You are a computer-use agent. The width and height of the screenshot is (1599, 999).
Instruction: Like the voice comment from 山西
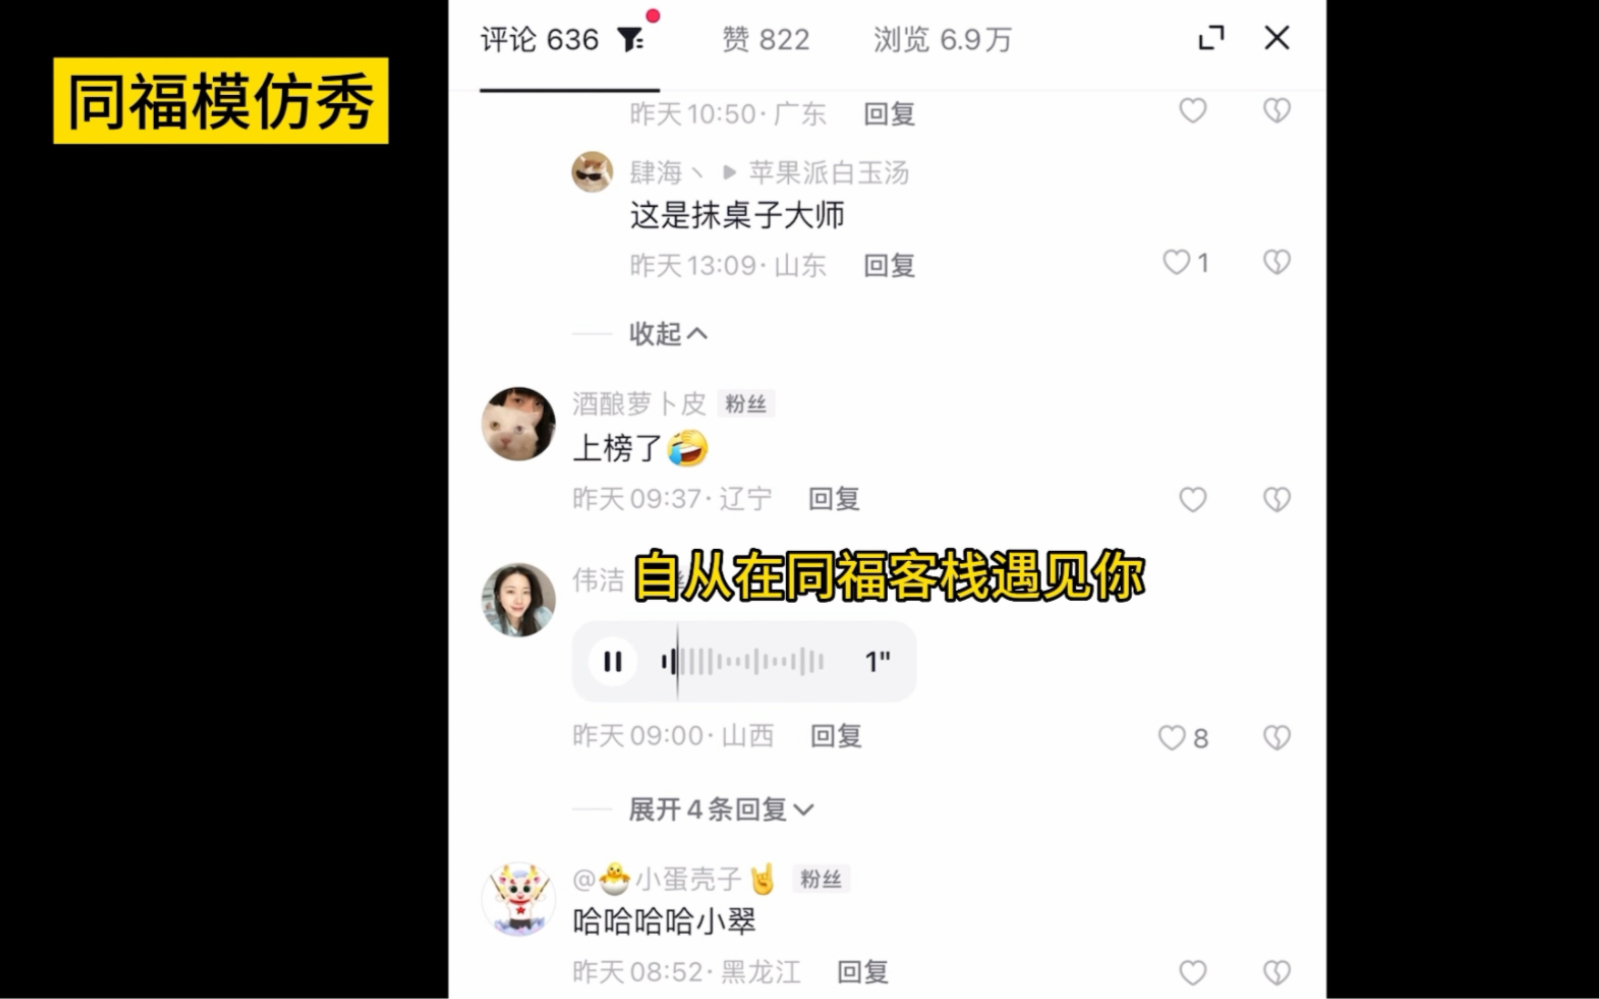click(1172, 738)
